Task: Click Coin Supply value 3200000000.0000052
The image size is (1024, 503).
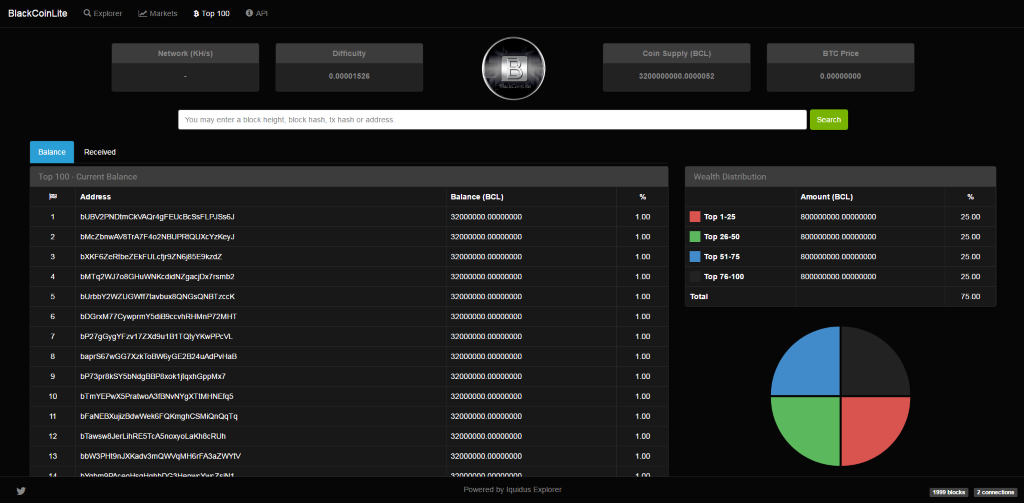Action: tap(677, 76)
